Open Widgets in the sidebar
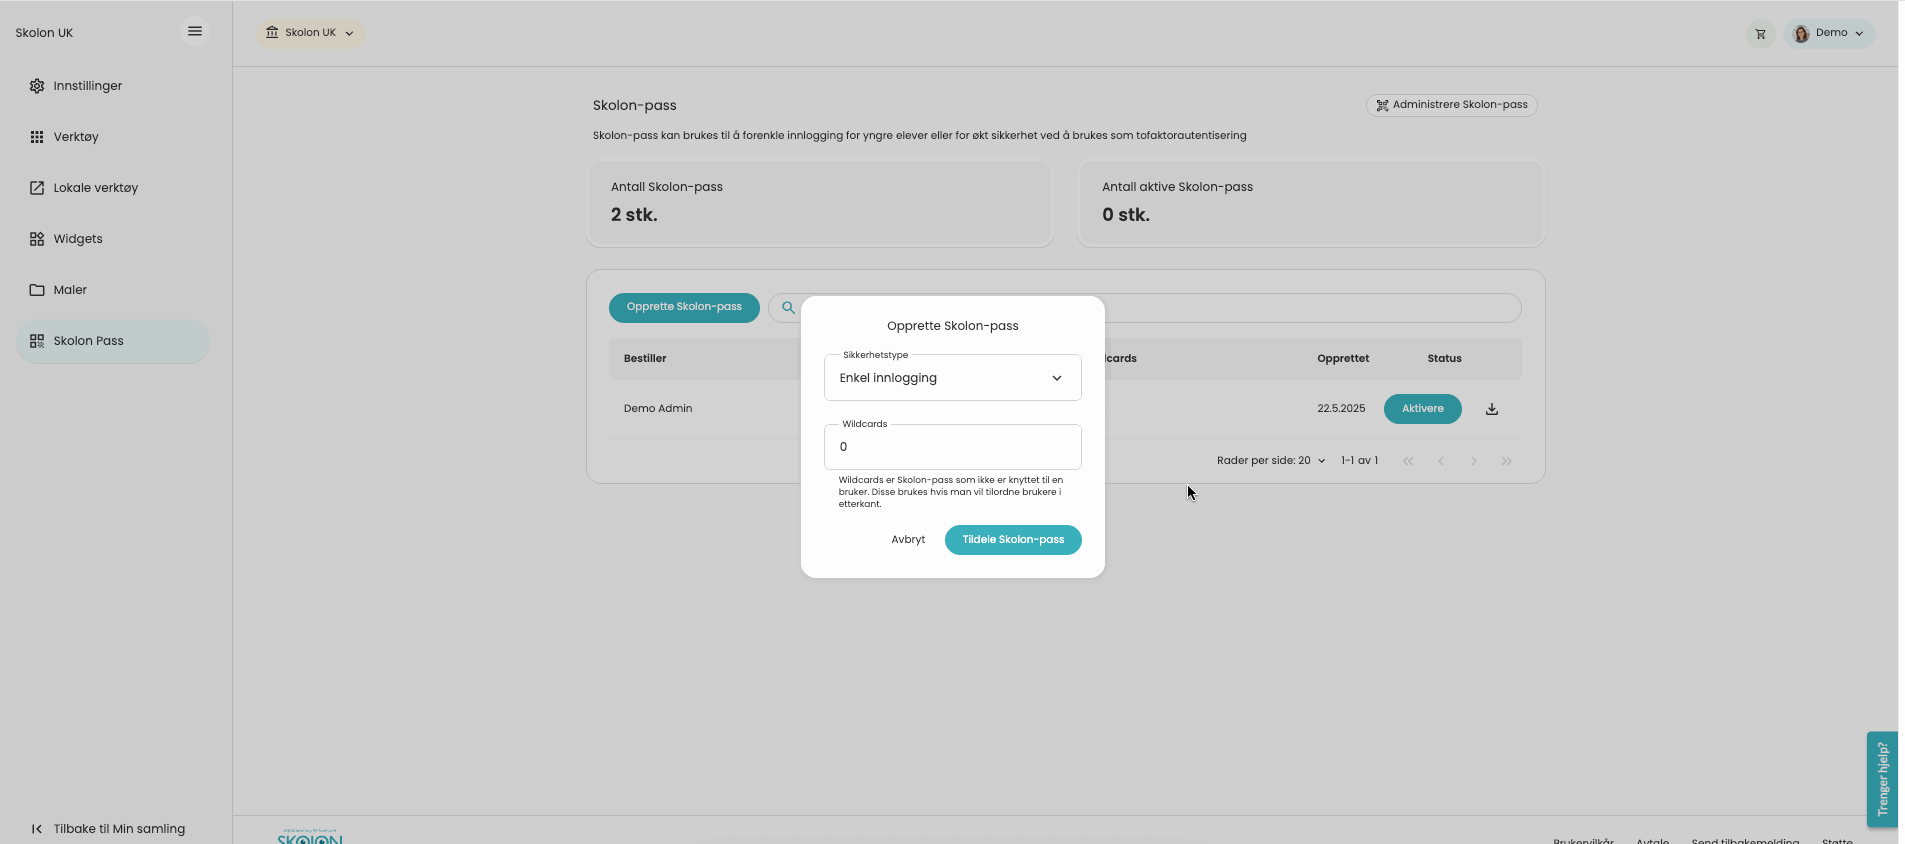 click(78, 239)
